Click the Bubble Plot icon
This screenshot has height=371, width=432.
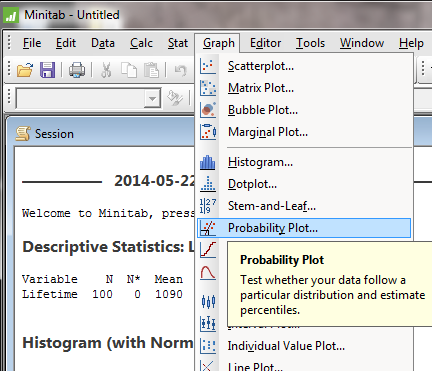(x=208, y=110)
